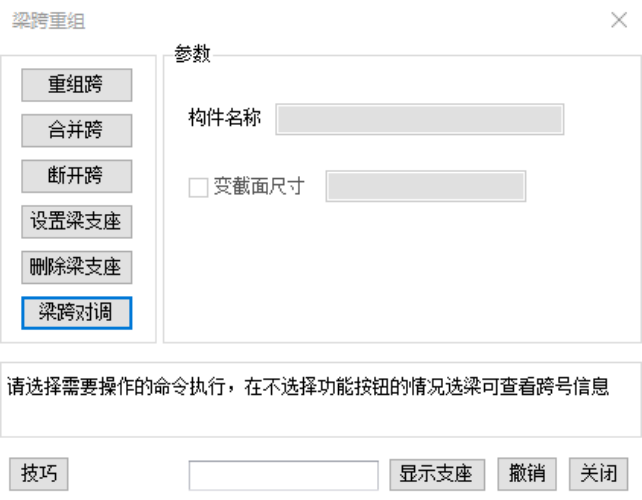Activate the 梁跨对调 button
642x500 pixels.
[x=77, y=311]
